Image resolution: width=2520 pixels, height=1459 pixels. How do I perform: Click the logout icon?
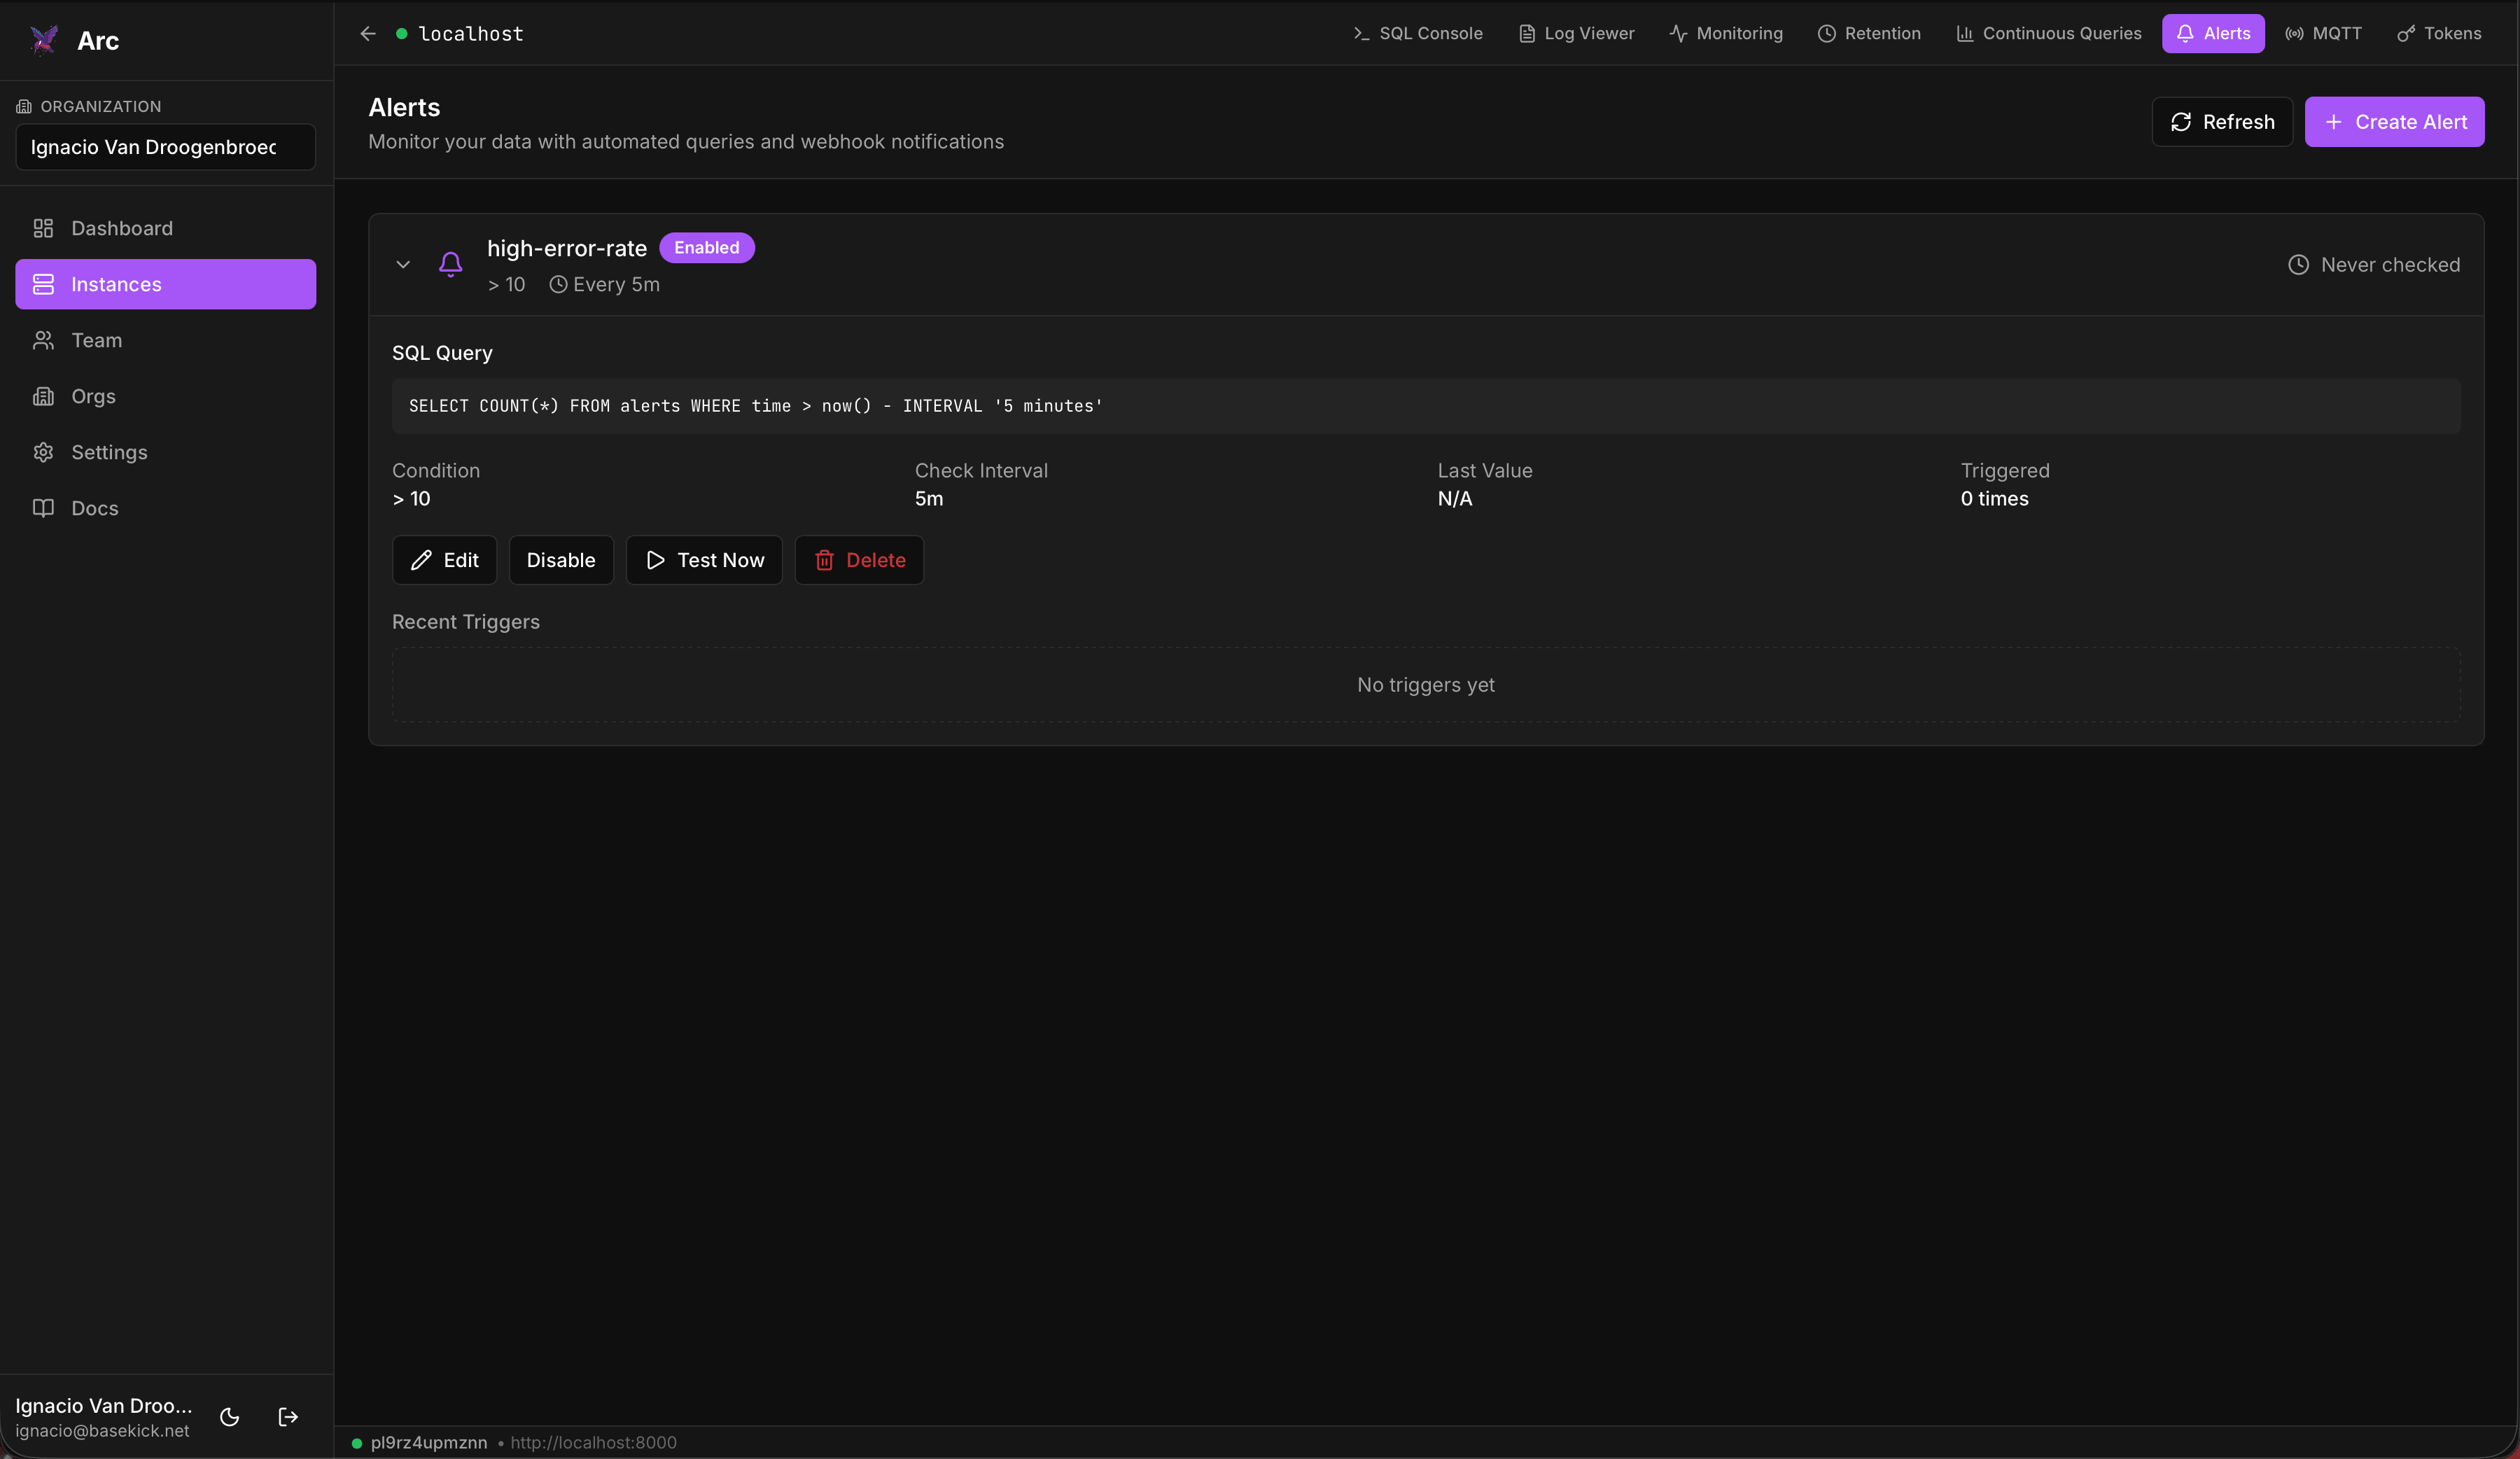click(288, 1416)
